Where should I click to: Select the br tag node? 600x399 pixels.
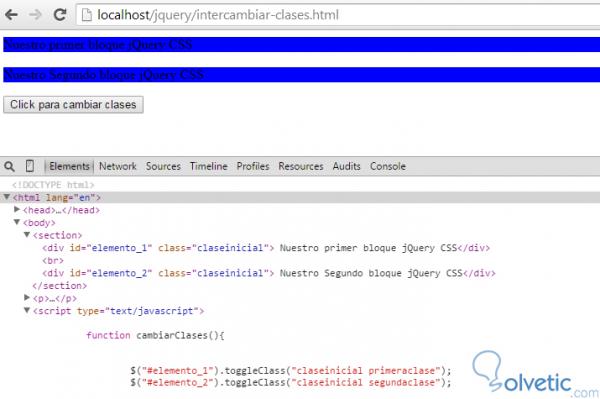pyautogui.click(x=53, y=261)
